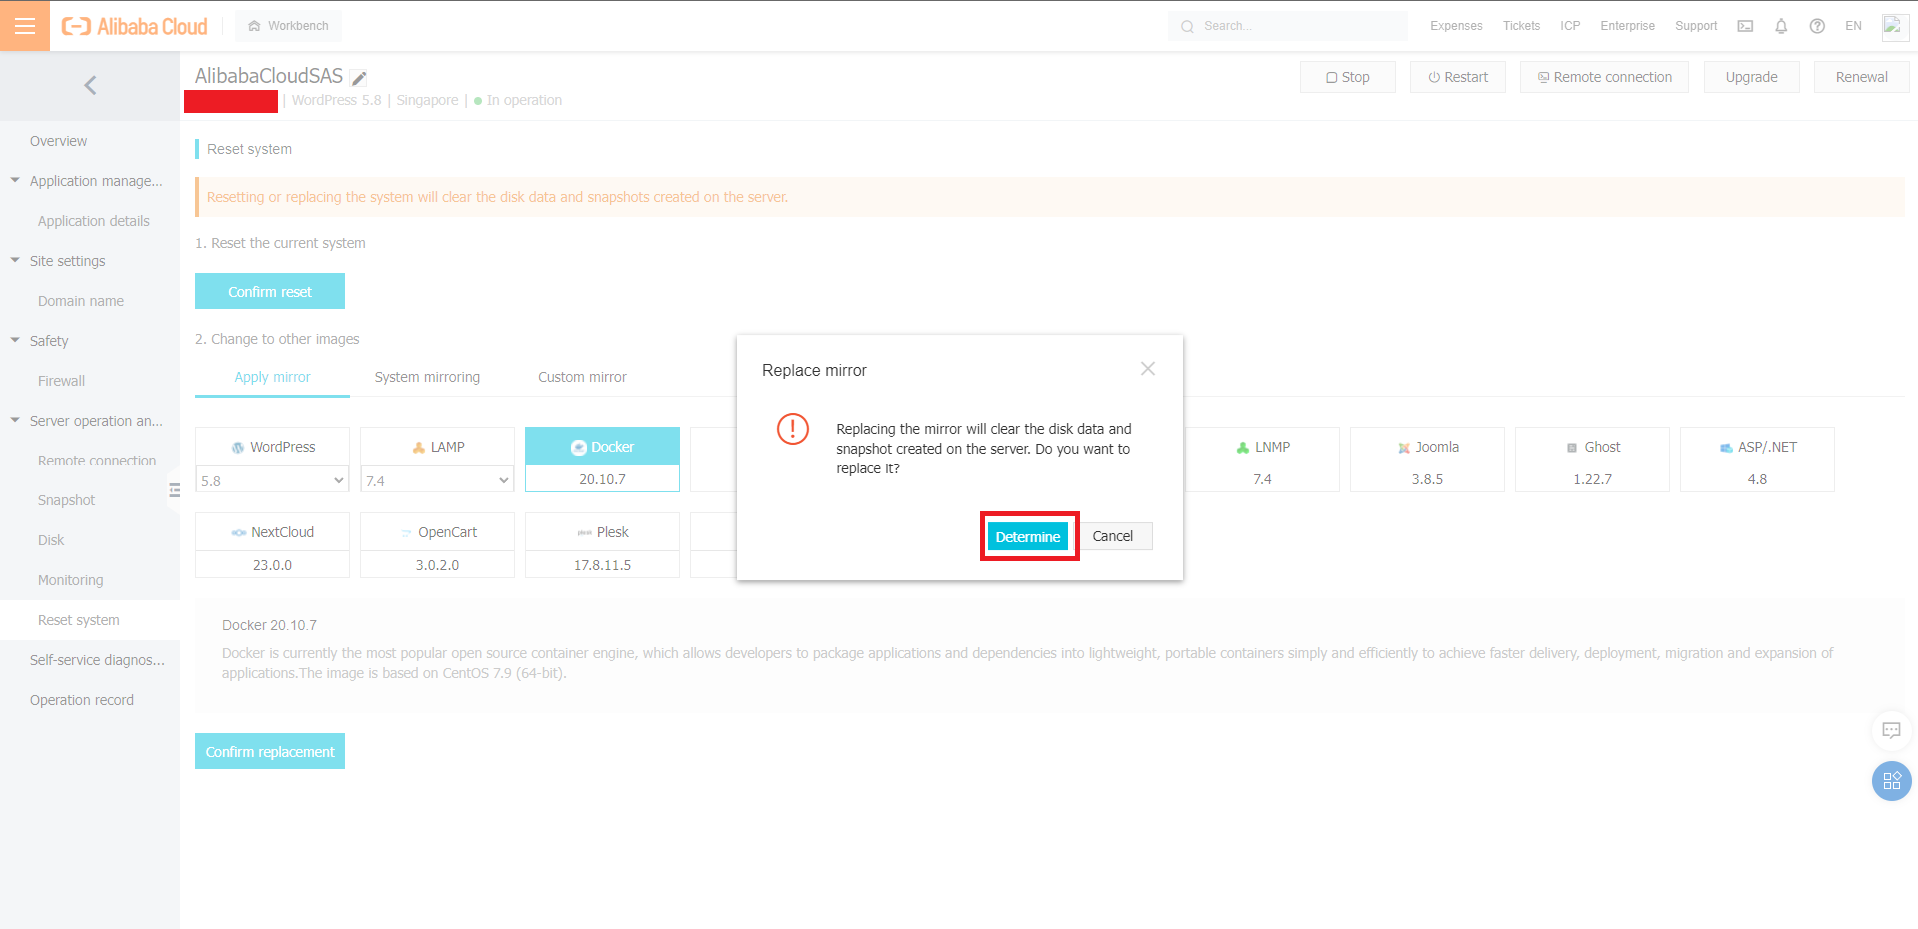
Task: Stop the server
Action: coord(1347,77)
